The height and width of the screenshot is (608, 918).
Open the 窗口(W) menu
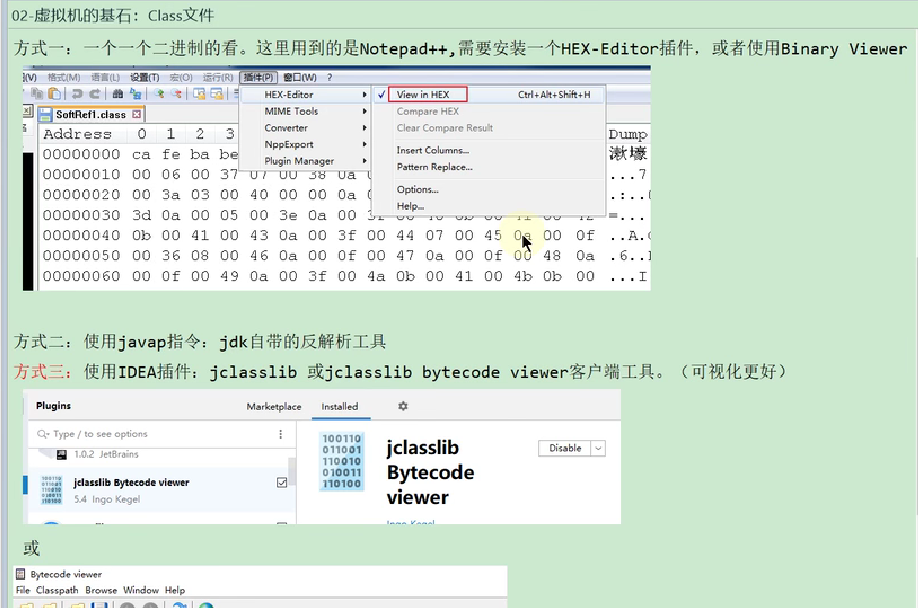coord(300,77)
